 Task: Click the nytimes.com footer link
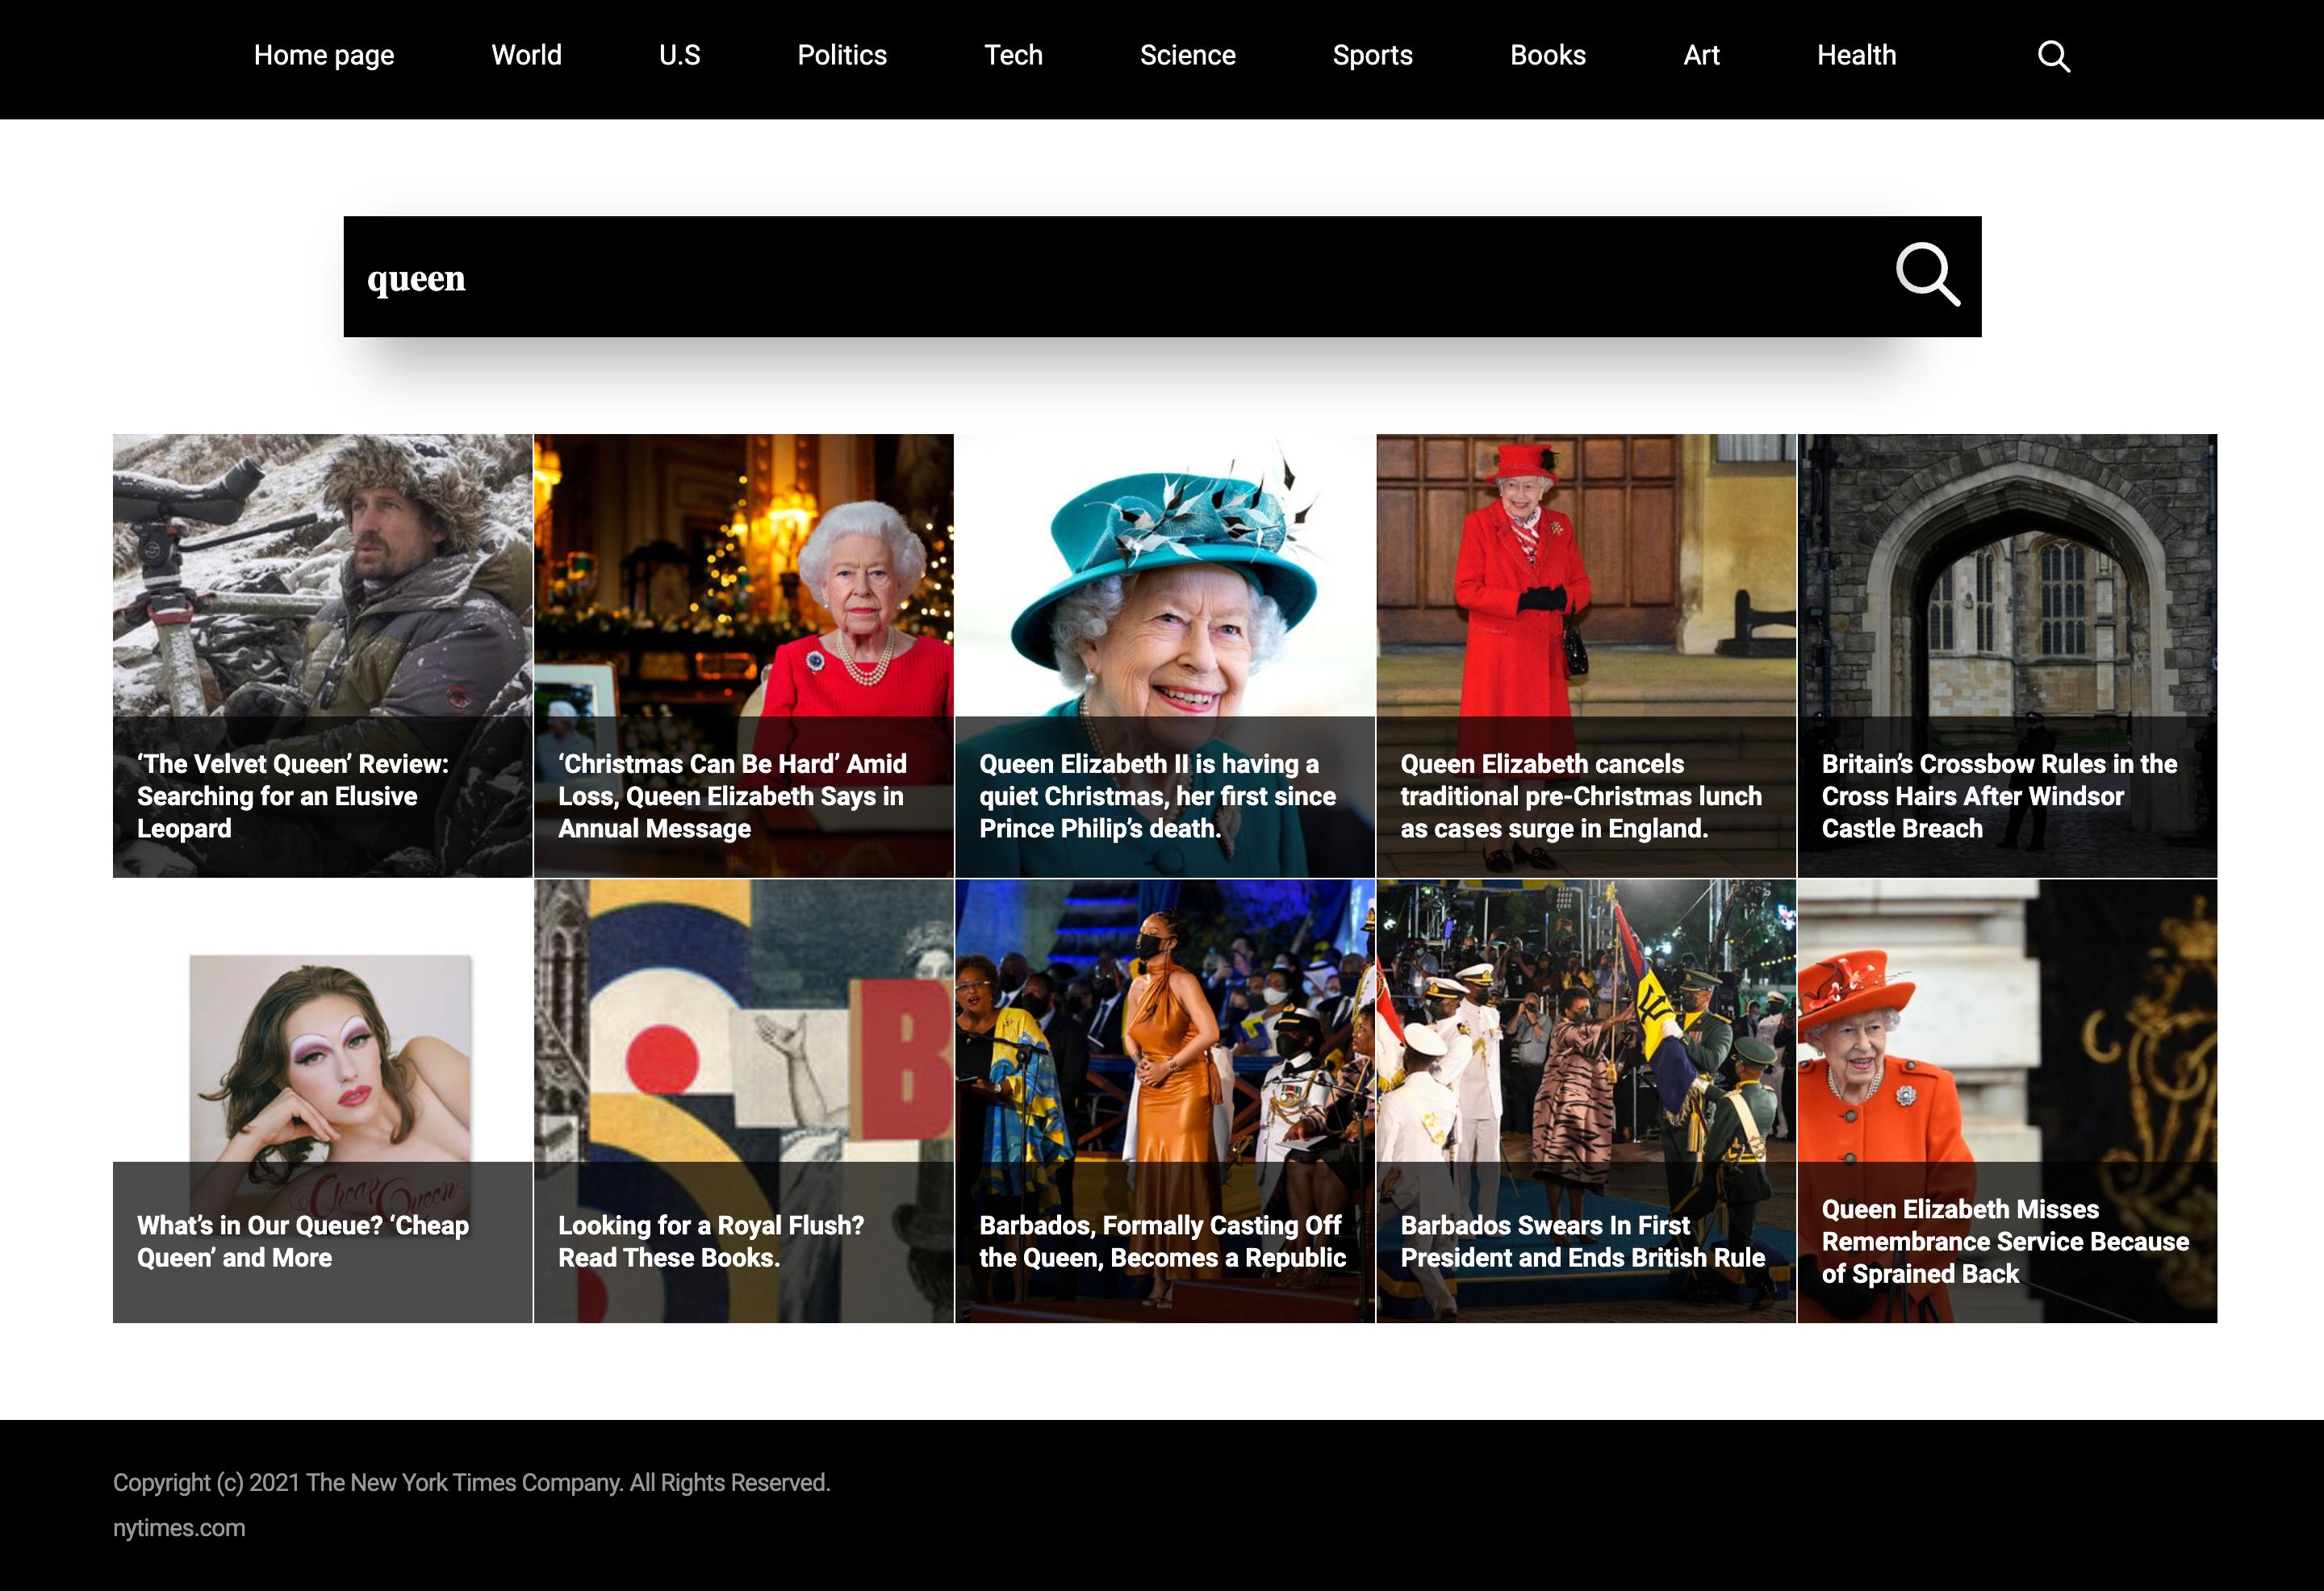pos(179,1527)
